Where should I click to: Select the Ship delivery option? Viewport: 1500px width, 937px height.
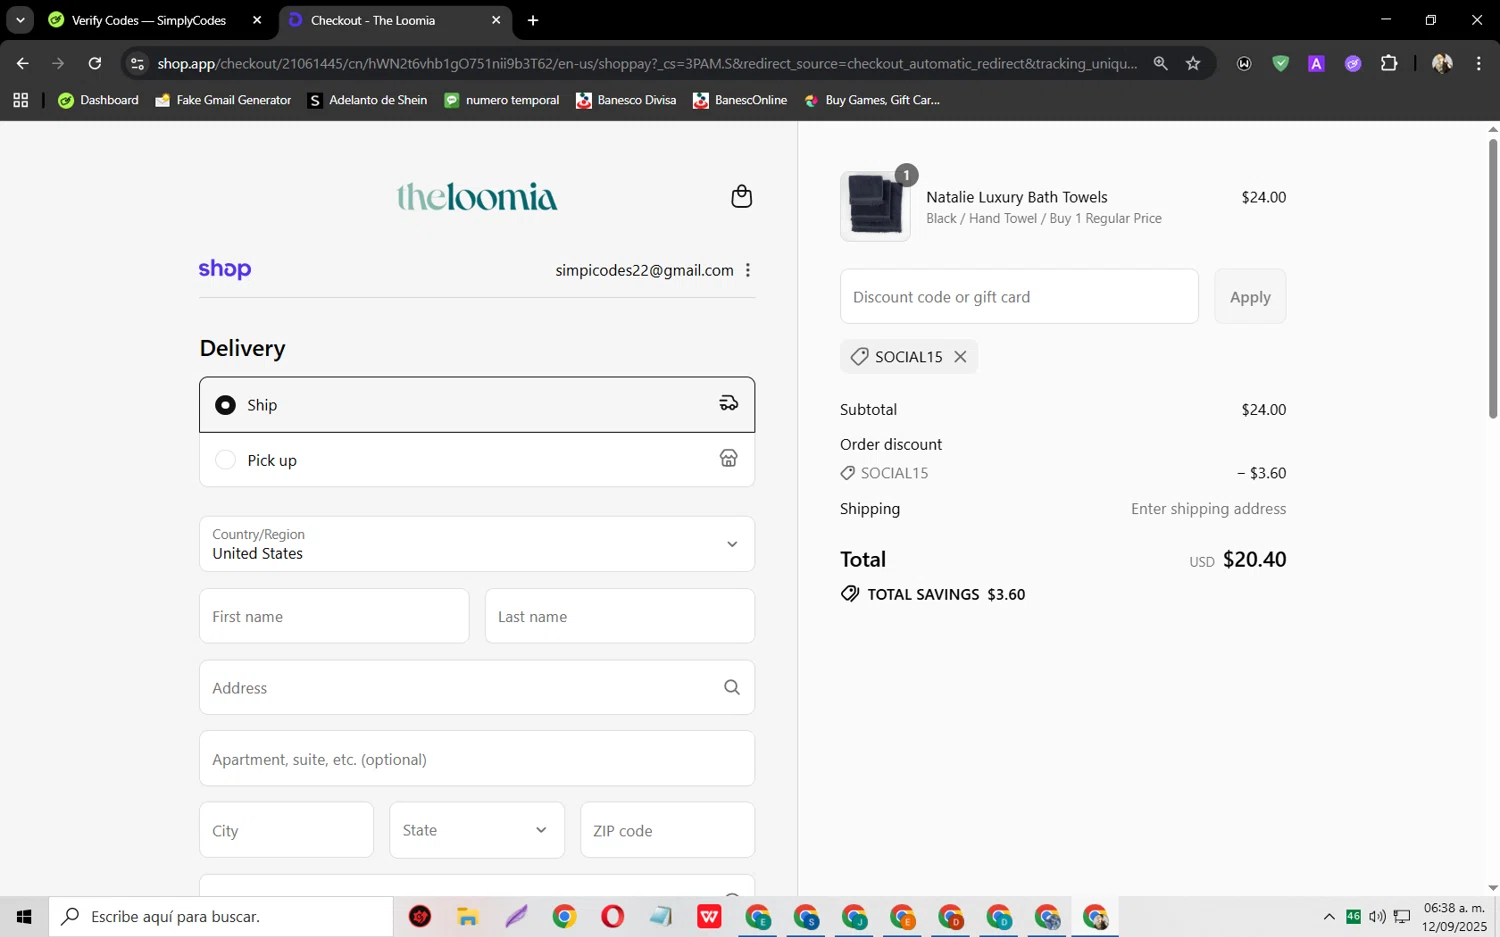477,405
